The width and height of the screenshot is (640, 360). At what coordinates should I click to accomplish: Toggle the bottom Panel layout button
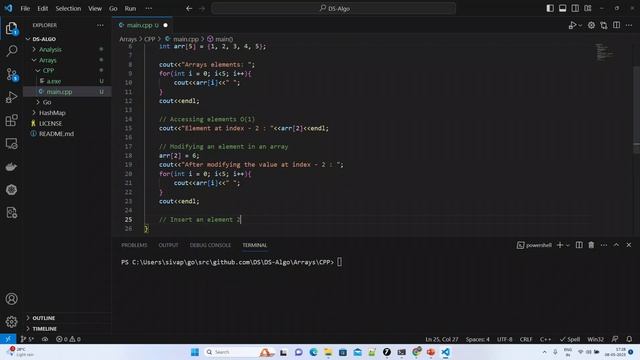[x=562, y=8]
